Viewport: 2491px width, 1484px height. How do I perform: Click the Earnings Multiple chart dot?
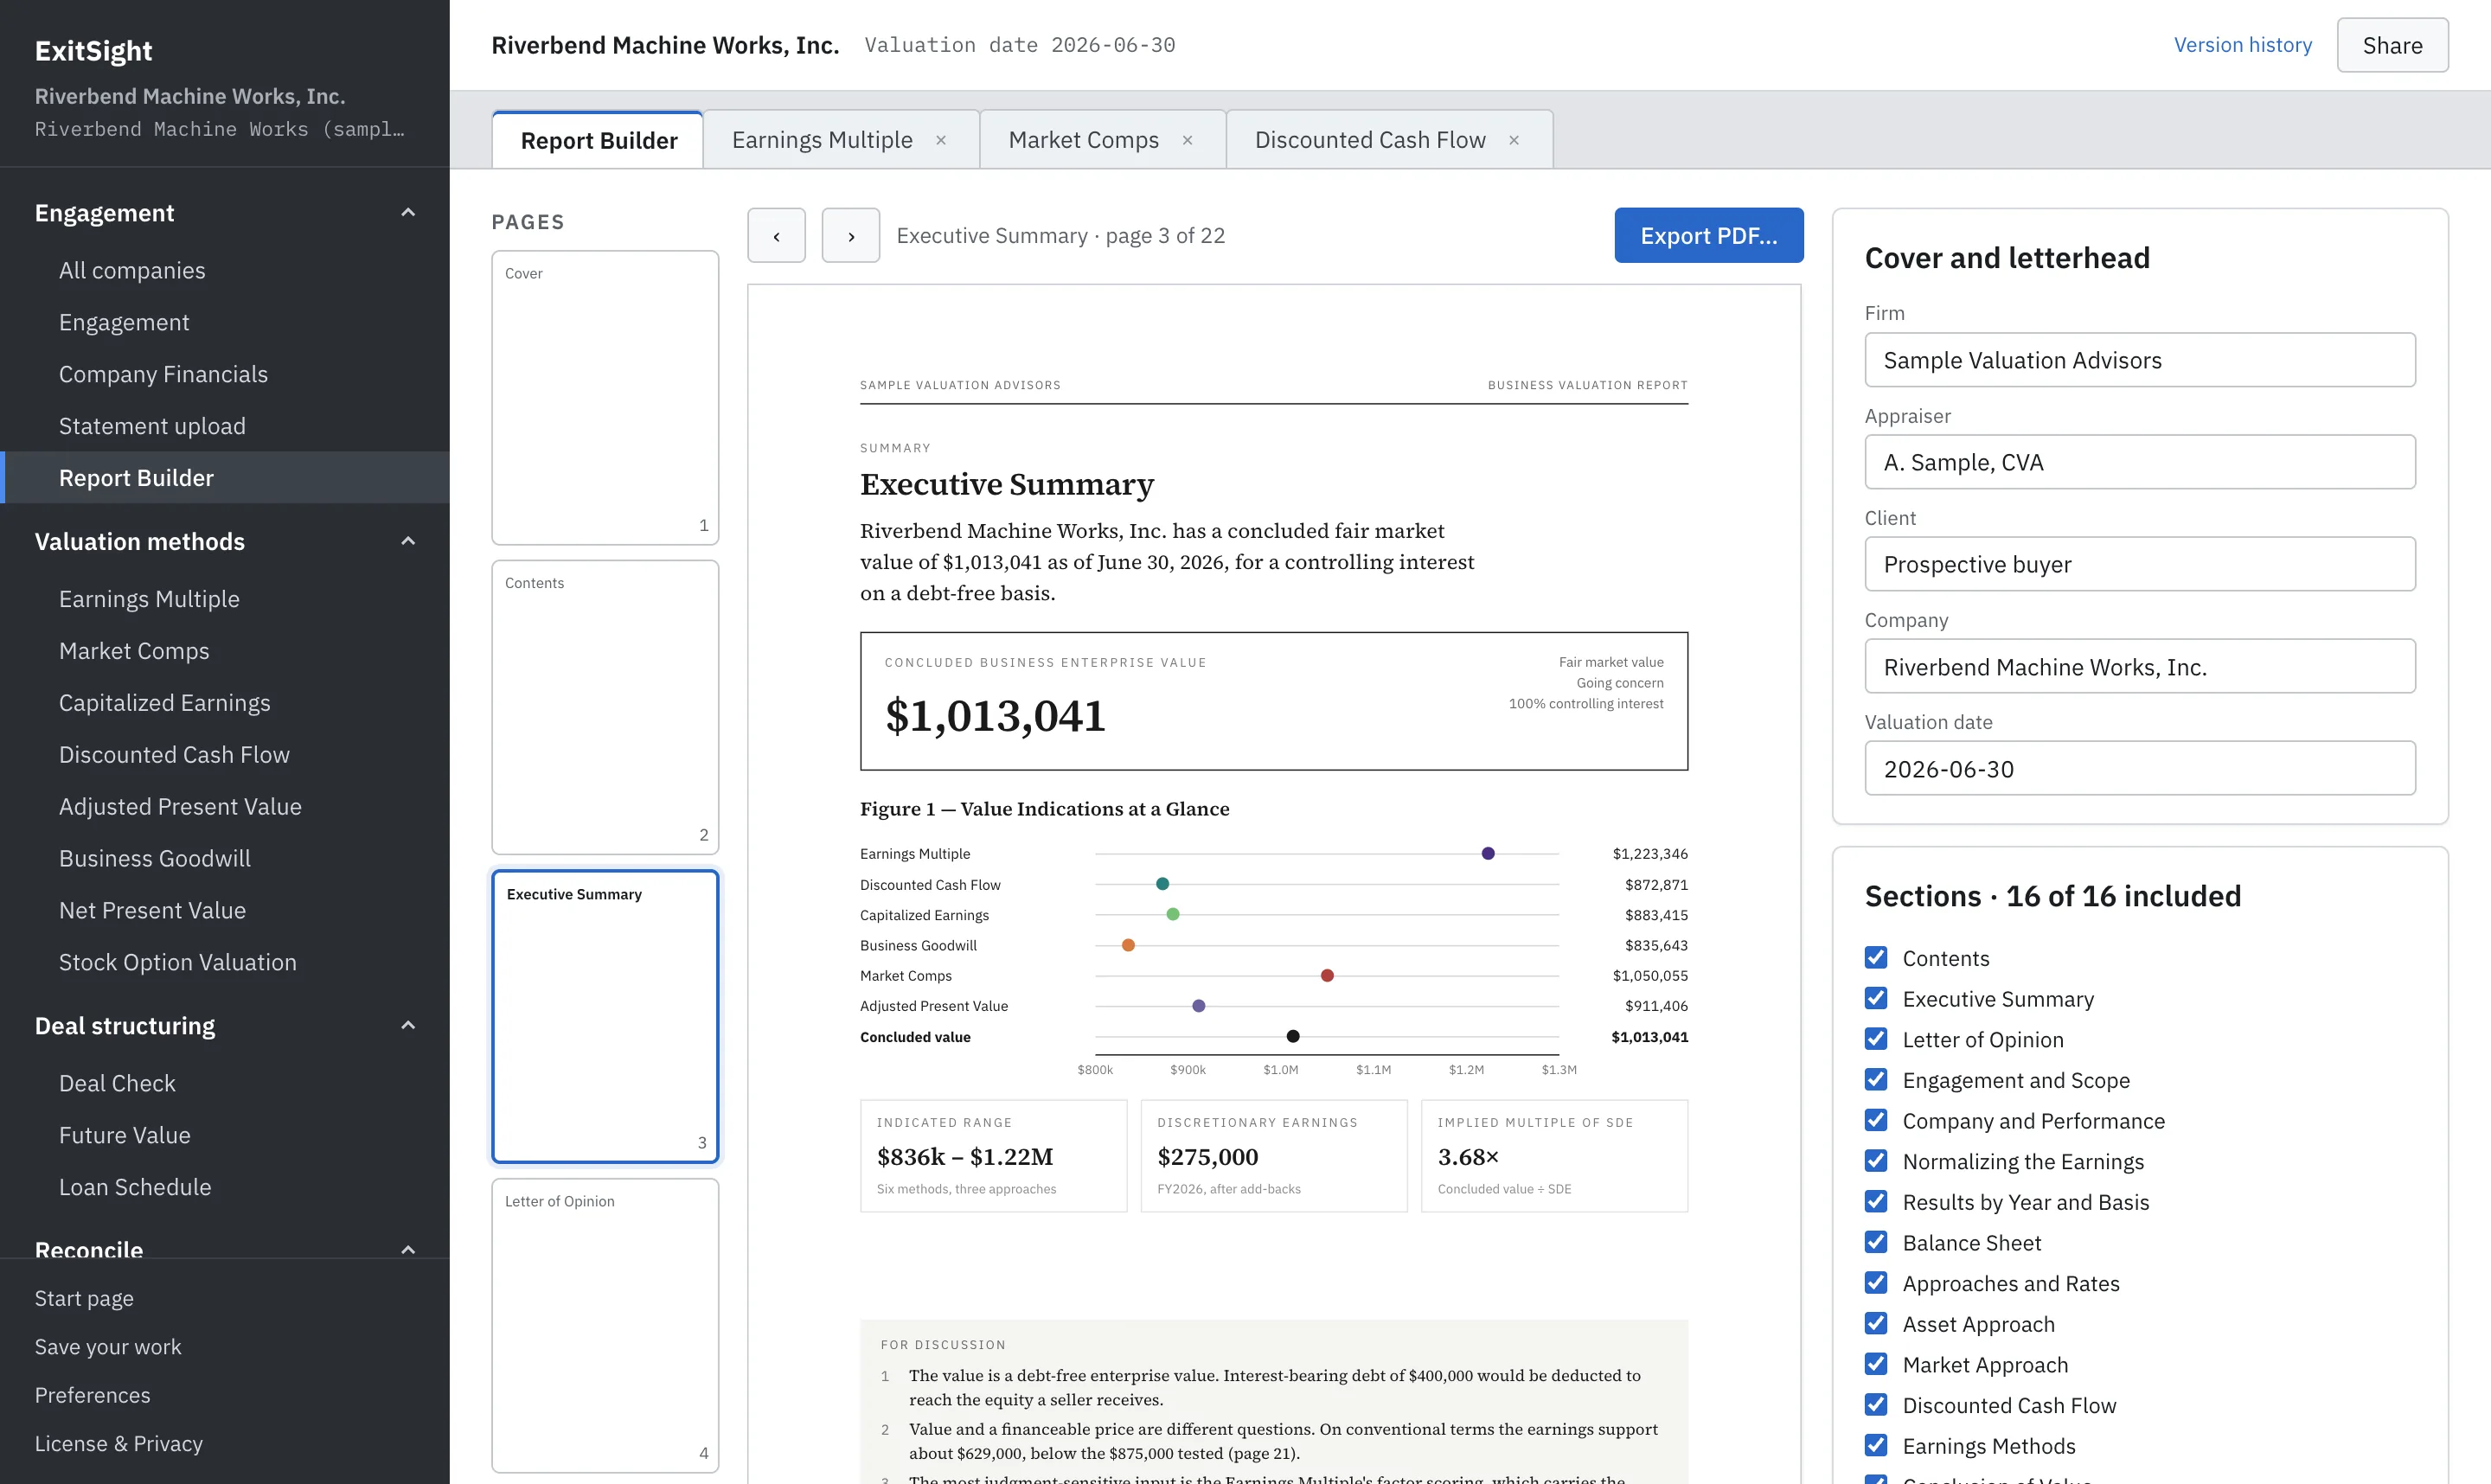pos(1488,854)
